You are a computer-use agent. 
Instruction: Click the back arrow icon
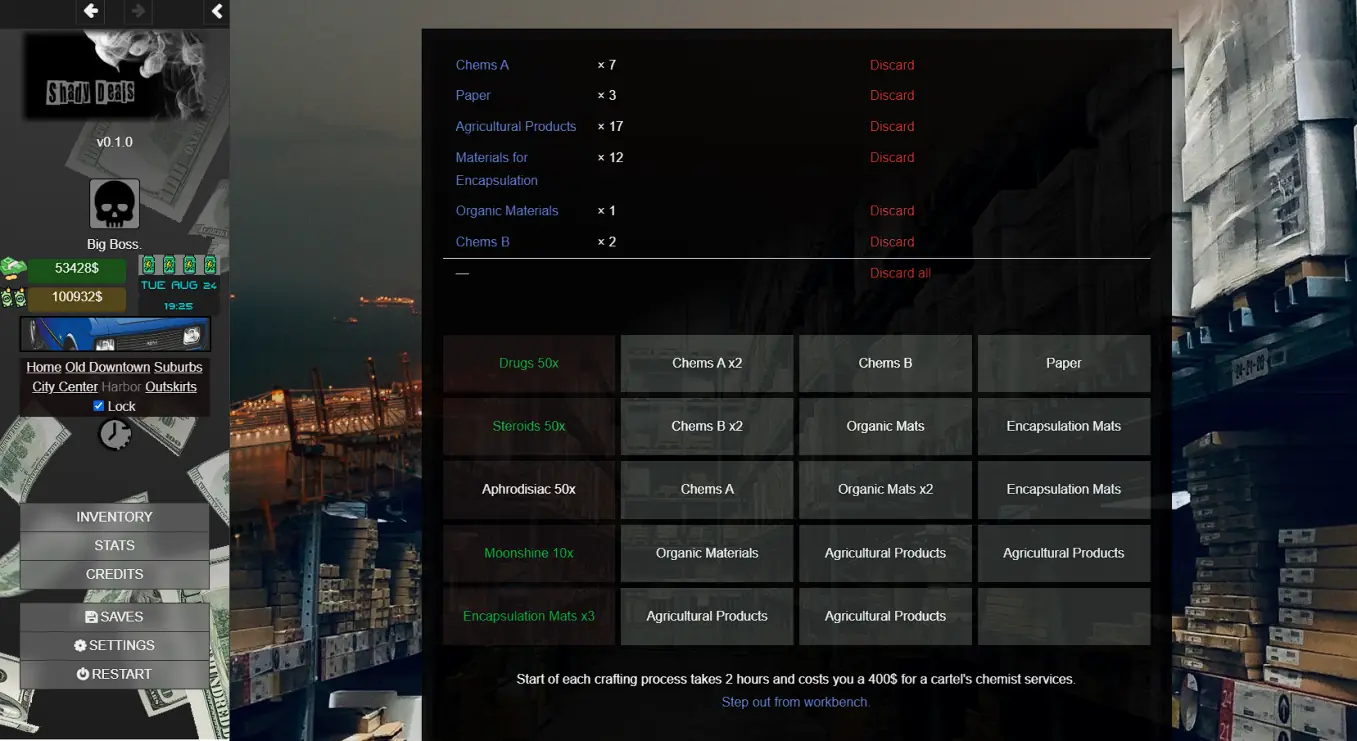point(91,11)
